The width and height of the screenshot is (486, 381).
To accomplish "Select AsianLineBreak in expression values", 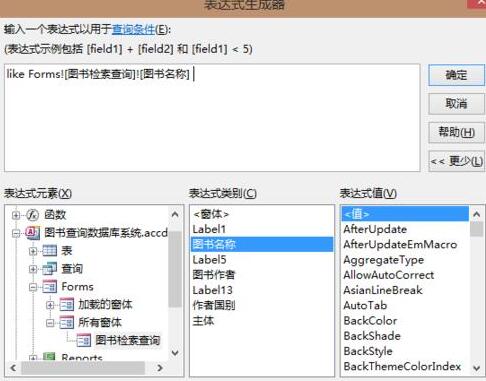I will click(405, 290).
